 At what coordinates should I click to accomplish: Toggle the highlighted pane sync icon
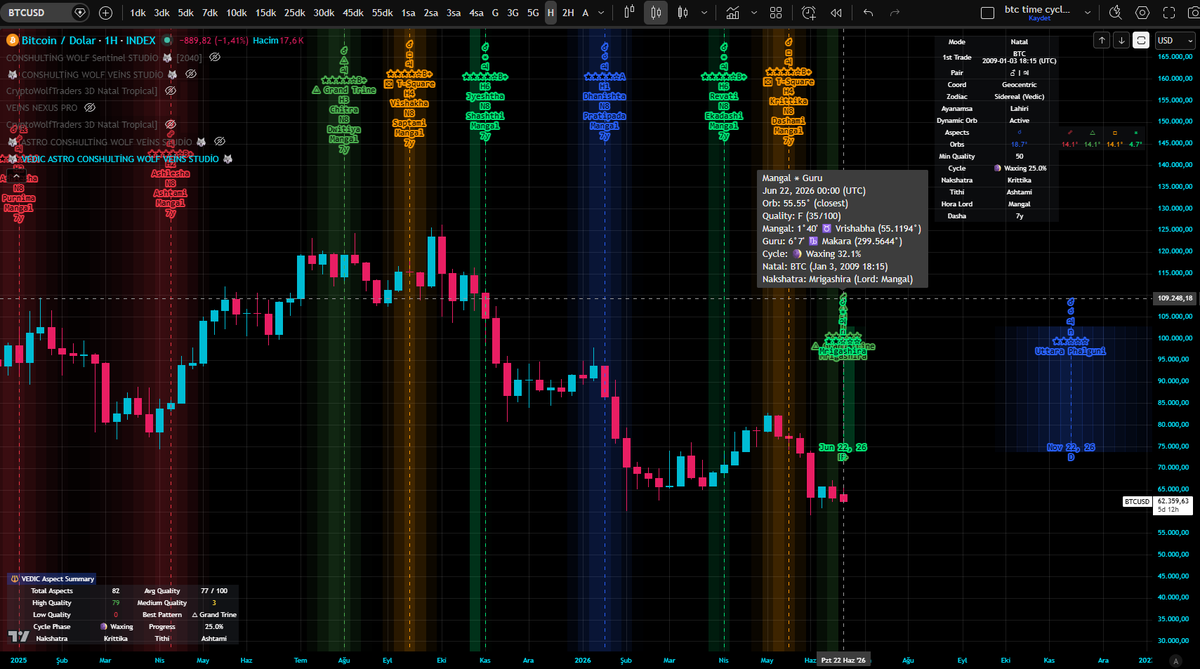coord(1142,40)
